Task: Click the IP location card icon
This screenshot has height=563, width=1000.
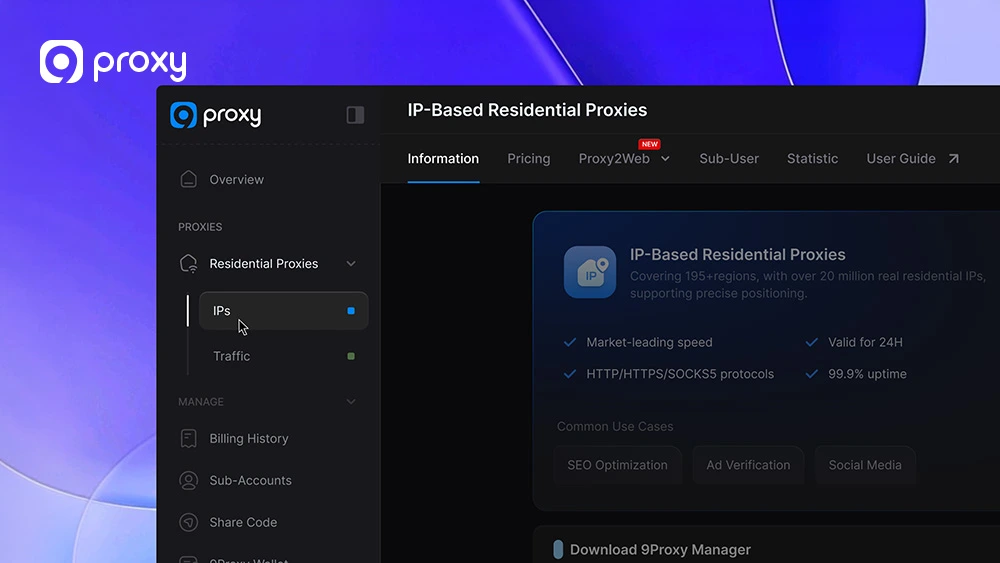Action: click(590, 272)
